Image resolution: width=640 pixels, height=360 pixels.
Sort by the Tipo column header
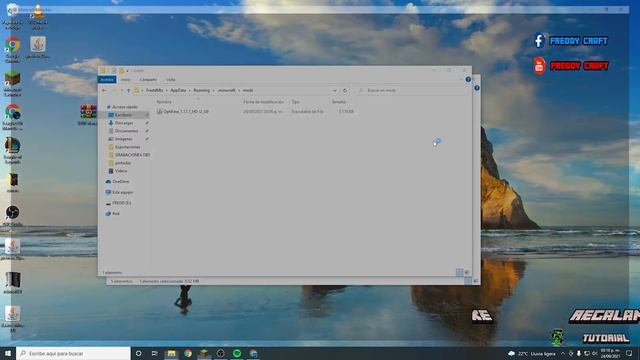coord(296,102)
